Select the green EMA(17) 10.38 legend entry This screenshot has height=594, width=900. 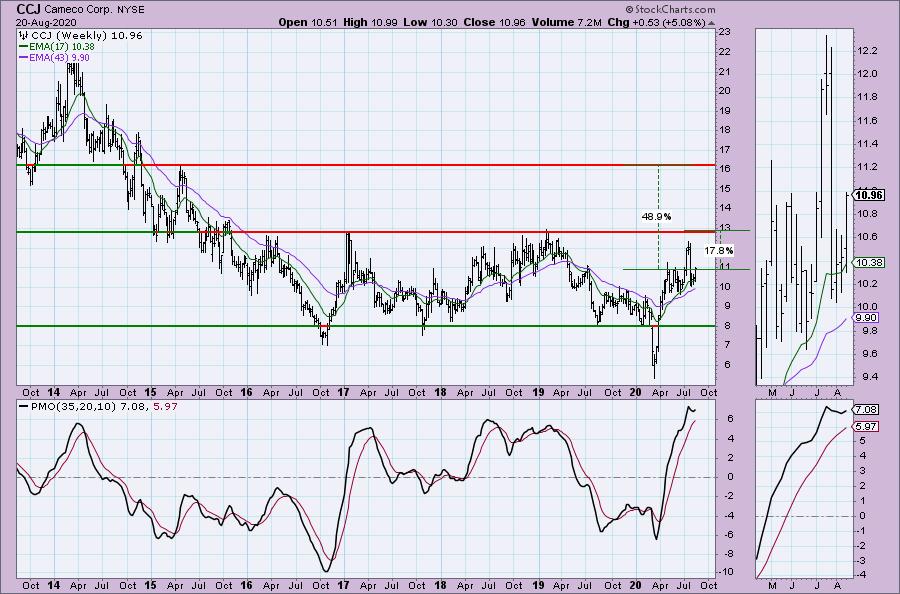click(56, 46)
